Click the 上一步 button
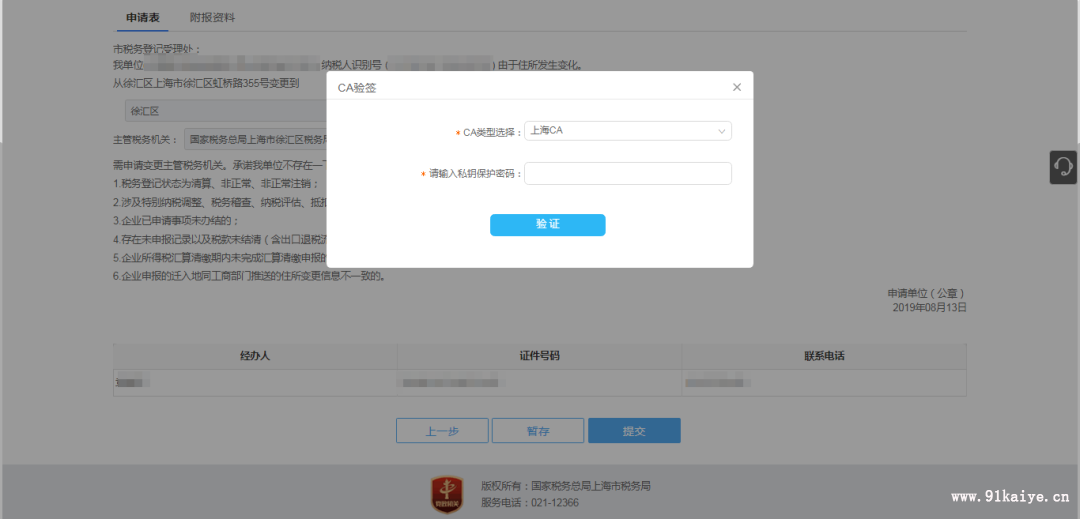 point(442,431)
